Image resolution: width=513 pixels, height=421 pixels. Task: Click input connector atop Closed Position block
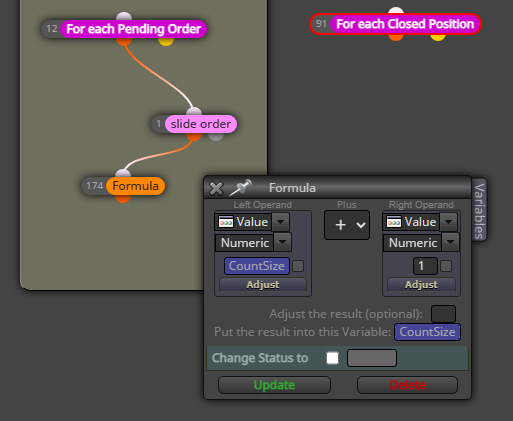pos(396,11)
